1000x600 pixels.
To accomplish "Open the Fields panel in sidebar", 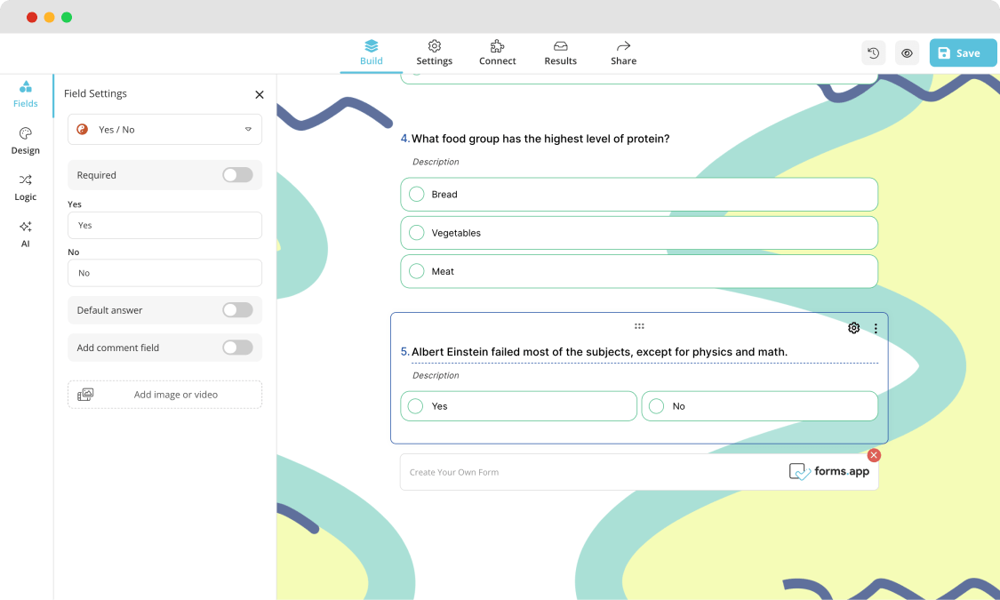I will pyautogui.click(x=25, y=94).
